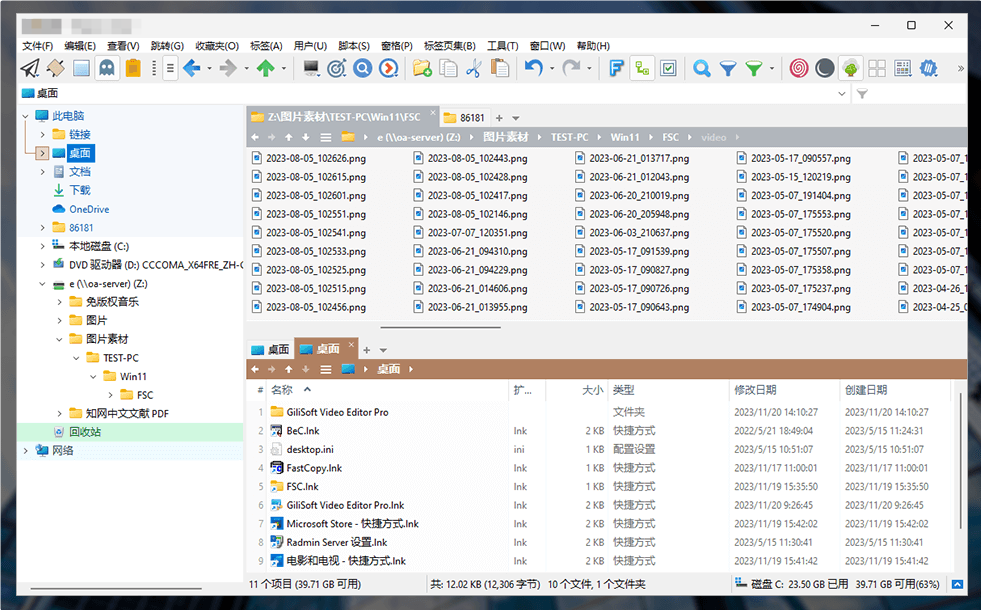The image size is (981, 610).
Task: Open the address bar dropdown arrow
Action: point(841,94)
